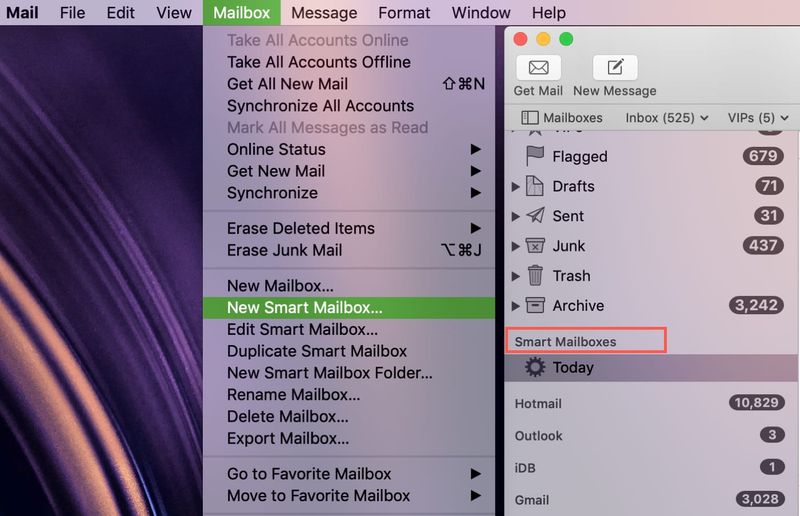Select Get All New Mail item
Viewport: 800px width, 516px height.
pyautogui.click(x=349, y=84)
